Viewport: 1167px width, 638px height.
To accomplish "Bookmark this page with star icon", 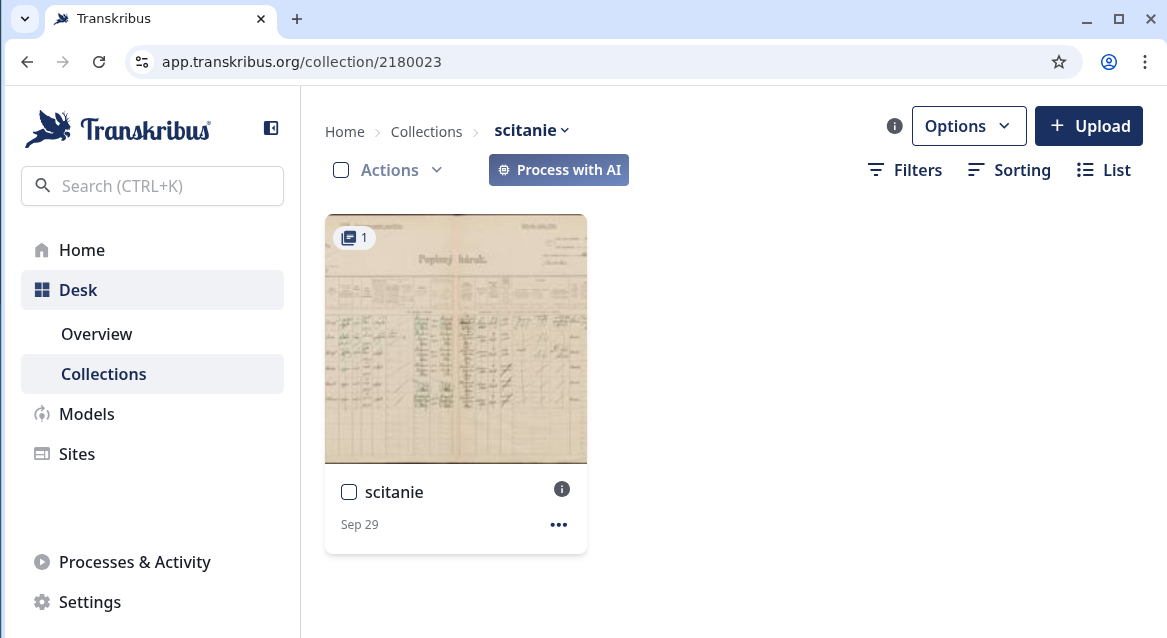I will pyautogui.click(x=1059, y=62).
